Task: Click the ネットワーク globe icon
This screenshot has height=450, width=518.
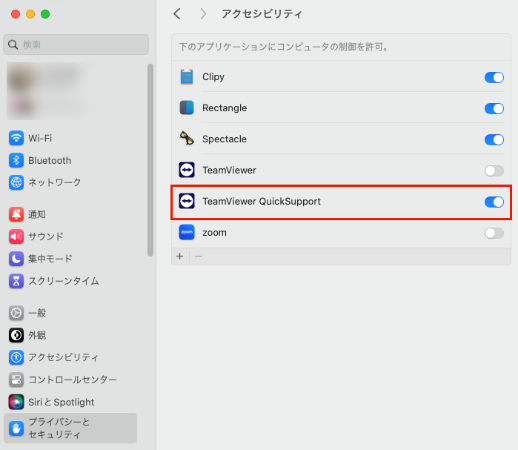Action: tap(16, 182)
